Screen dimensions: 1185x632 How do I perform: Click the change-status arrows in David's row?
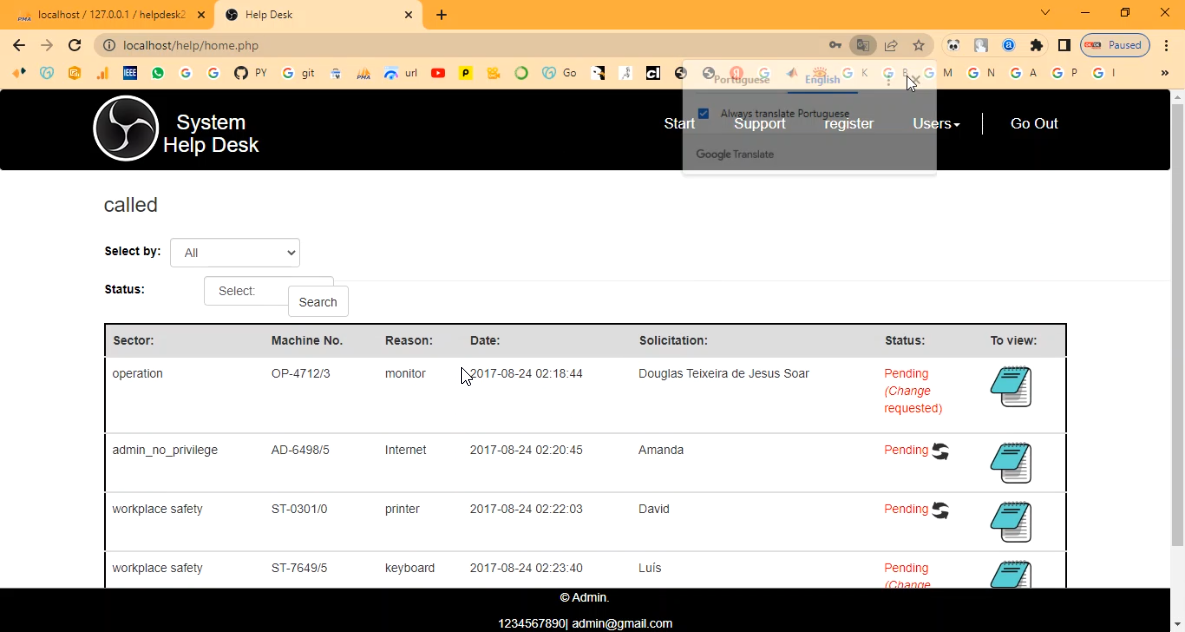pos(940,510)
